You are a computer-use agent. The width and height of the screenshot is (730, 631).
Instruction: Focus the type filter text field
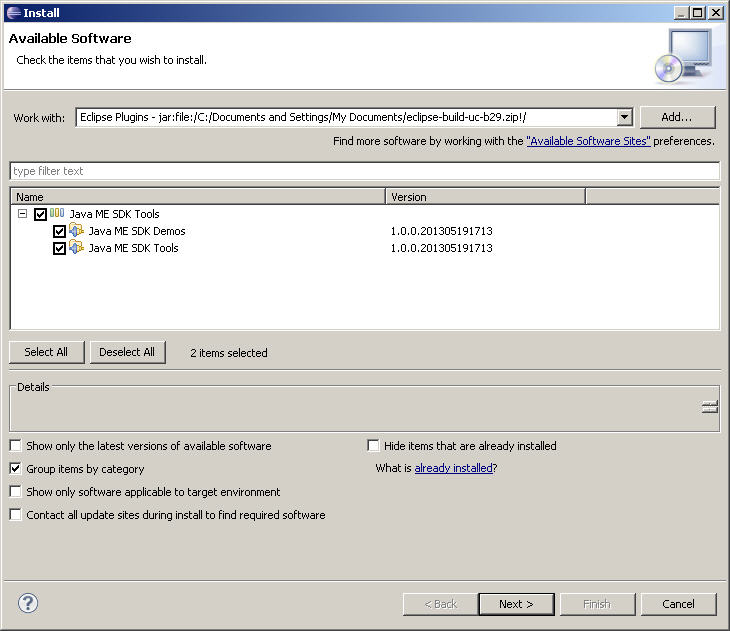(x=364, y=171)
